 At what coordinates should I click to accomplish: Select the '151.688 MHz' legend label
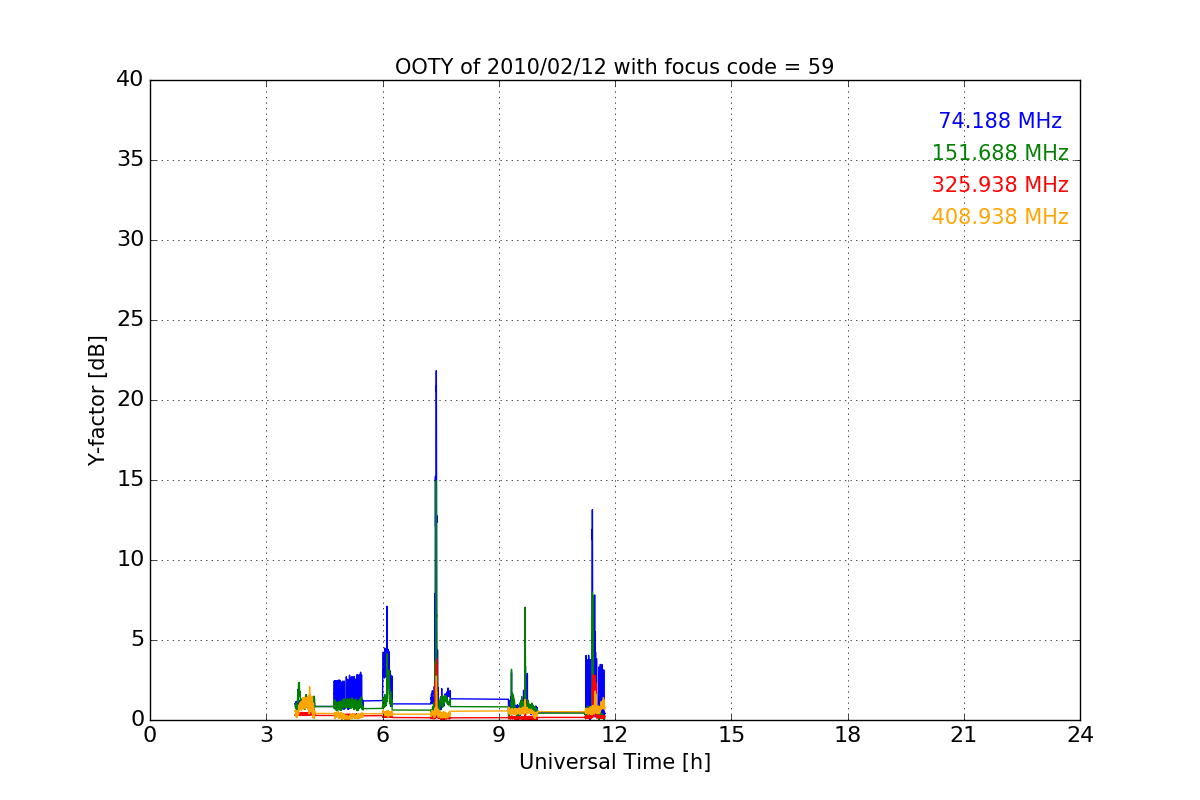coord(1000,153)
